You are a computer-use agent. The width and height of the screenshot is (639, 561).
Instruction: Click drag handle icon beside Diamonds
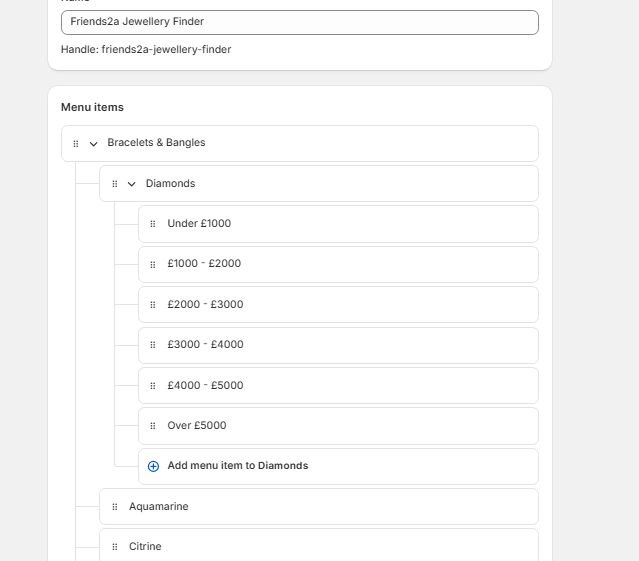coord(114,184)
